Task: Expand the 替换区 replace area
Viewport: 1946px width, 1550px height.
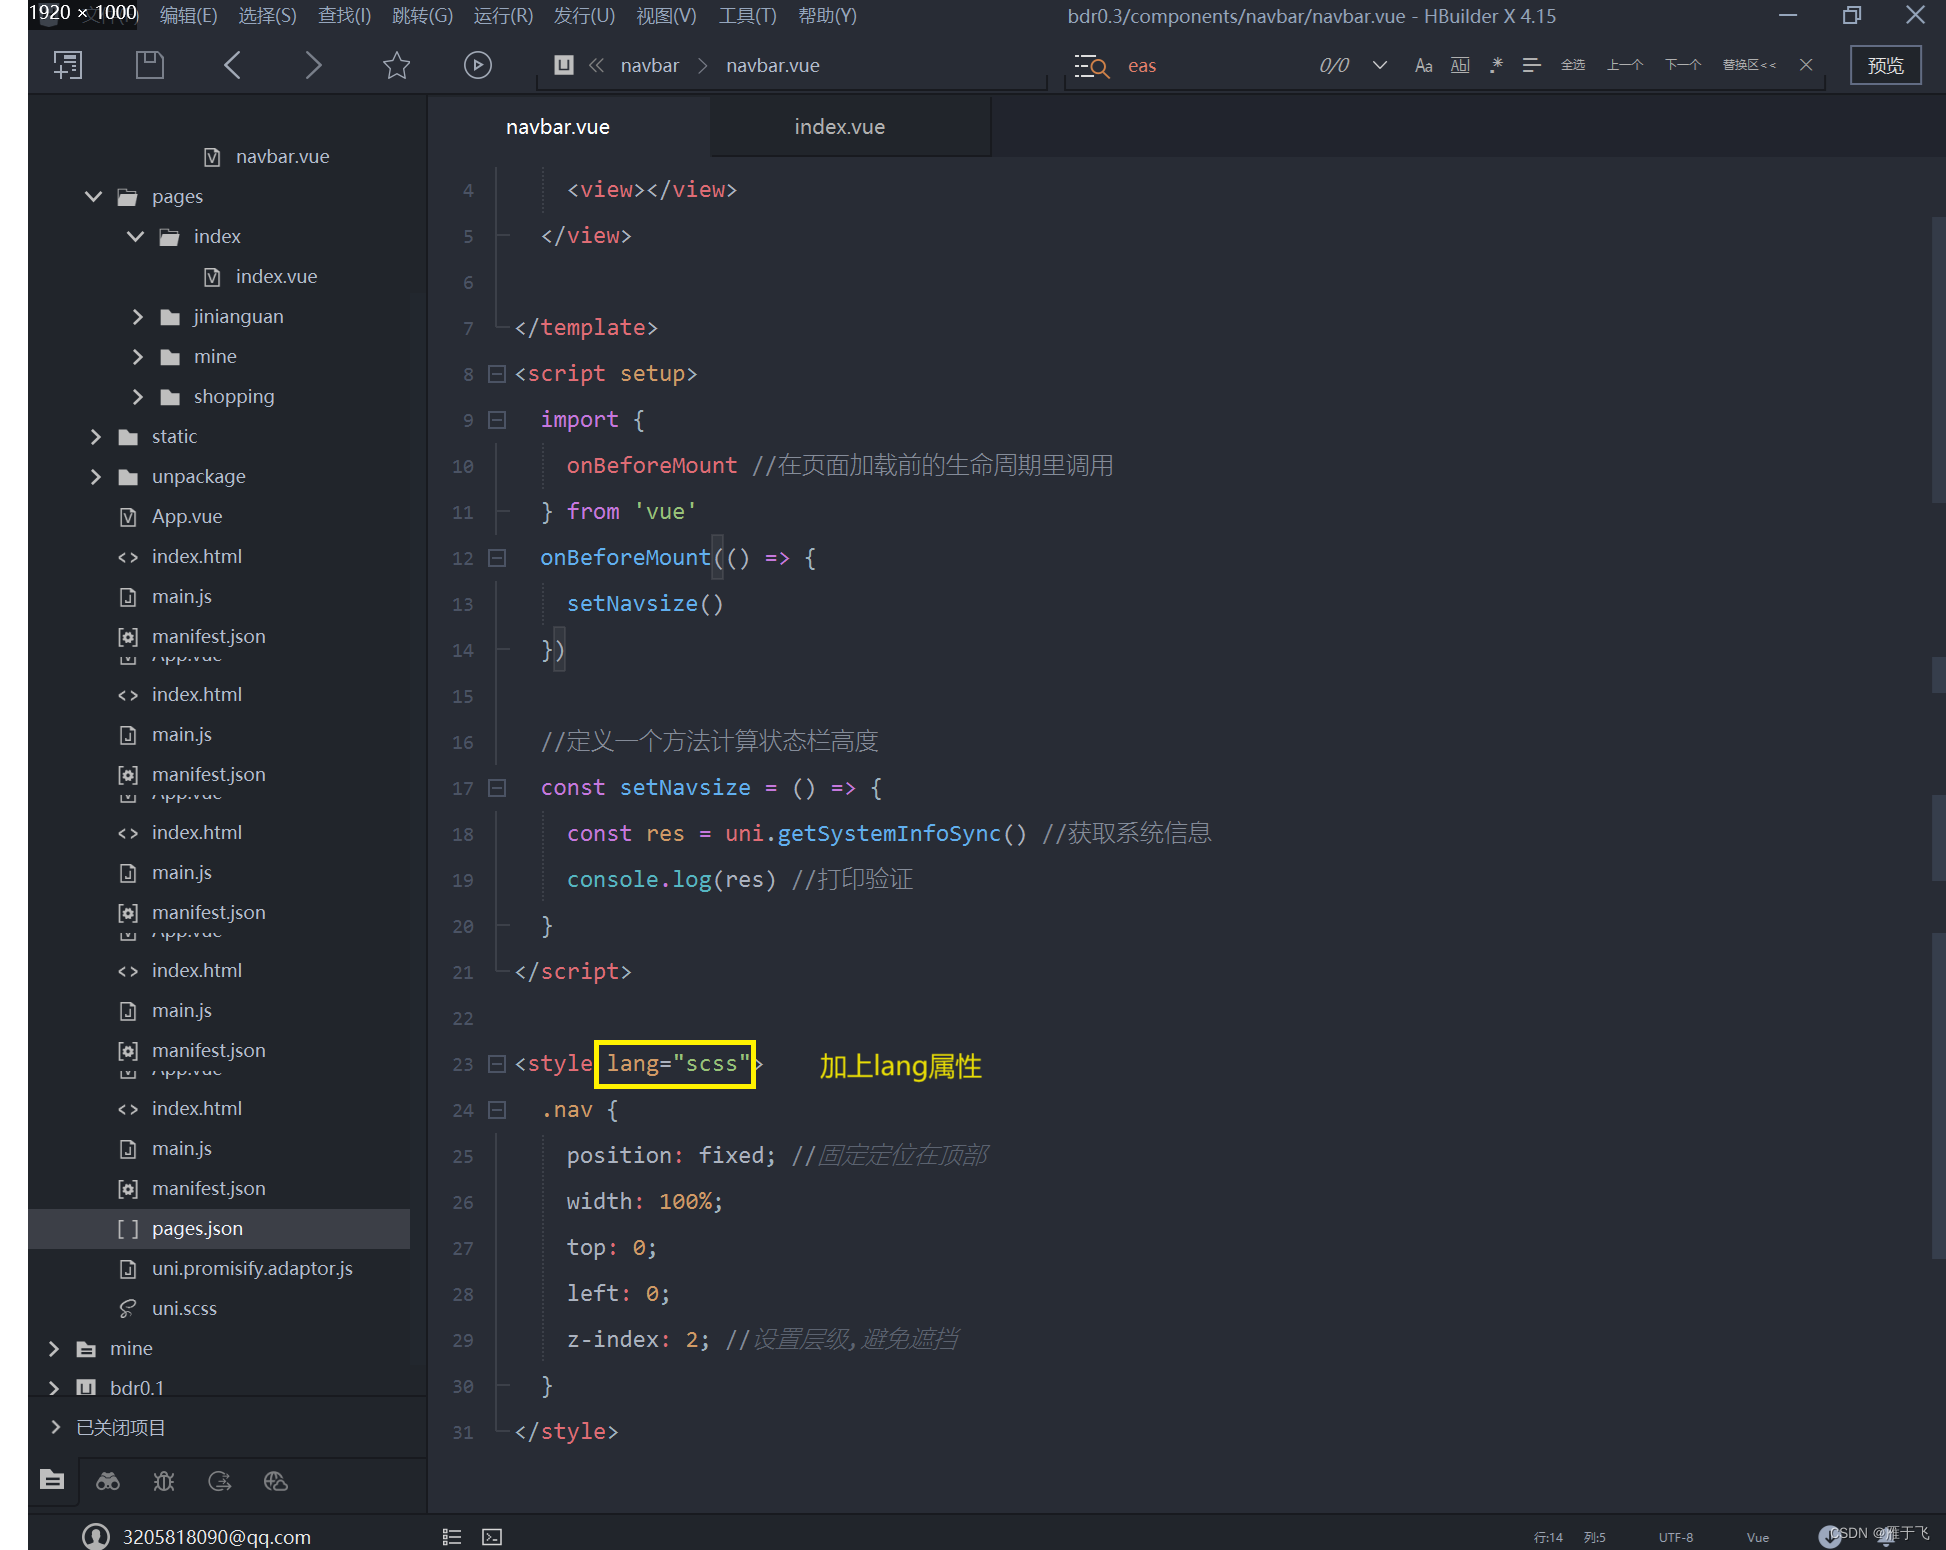Action: click(x=1749, y=65)
